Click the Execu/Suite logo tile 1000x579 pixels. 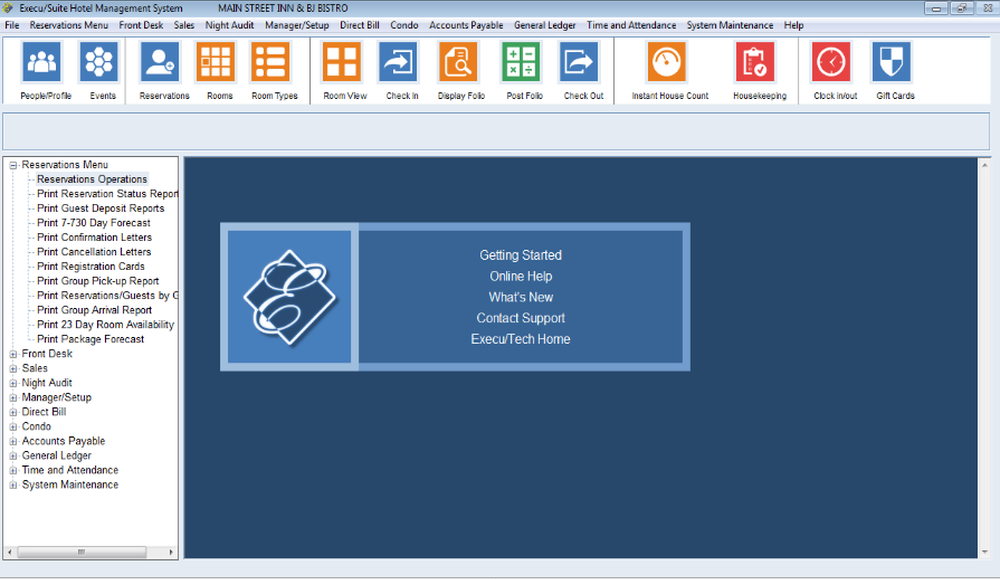tap(289, 297)
